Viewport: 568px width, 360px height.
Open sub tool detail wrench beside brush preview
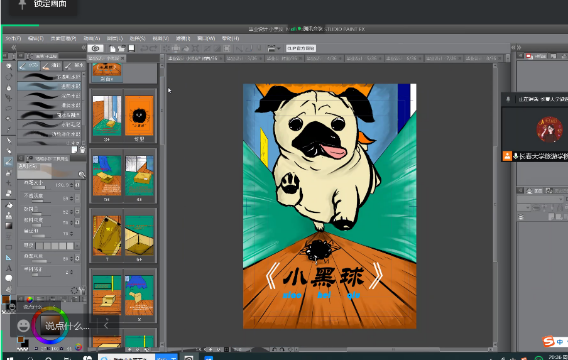coord(82,175)
